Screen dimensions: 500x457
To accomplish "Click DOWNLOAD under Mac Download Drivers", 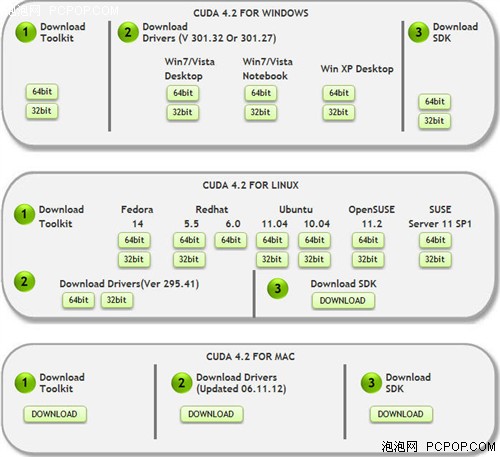I will pyautogui.click(x=211, y=414).
